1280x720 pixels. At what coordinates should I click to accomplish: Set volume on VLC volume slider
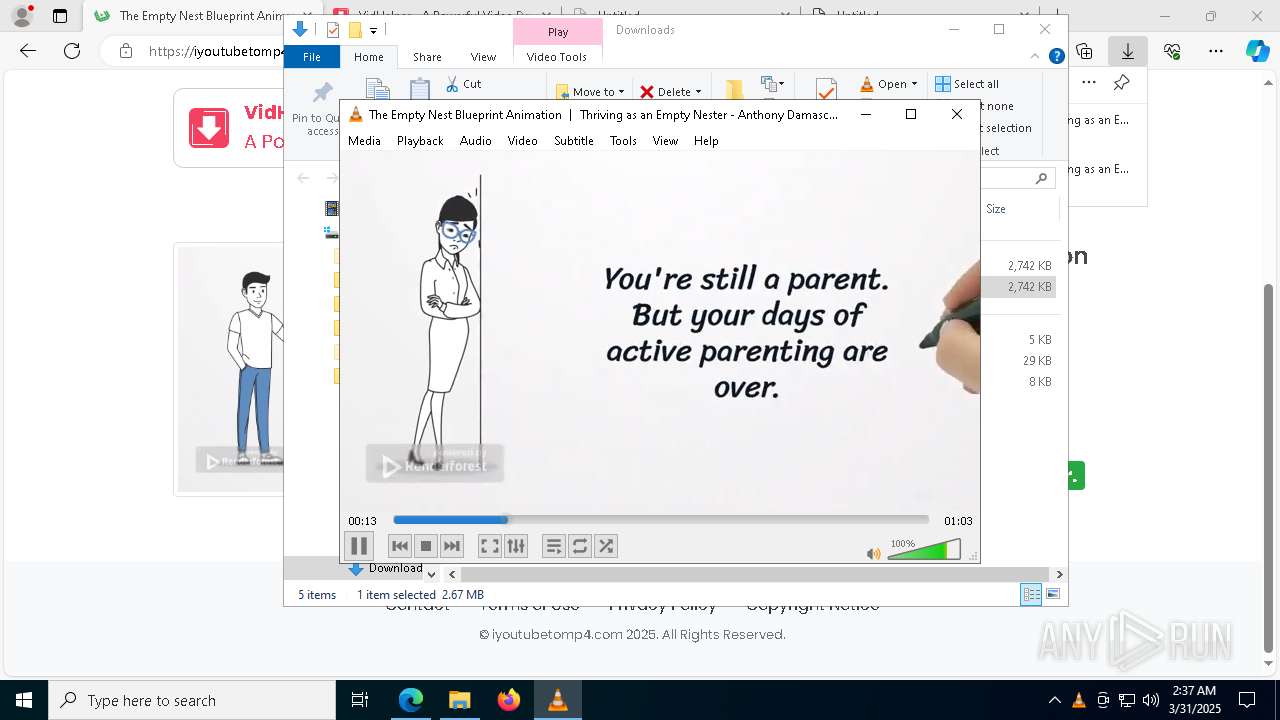click(923, 551)
